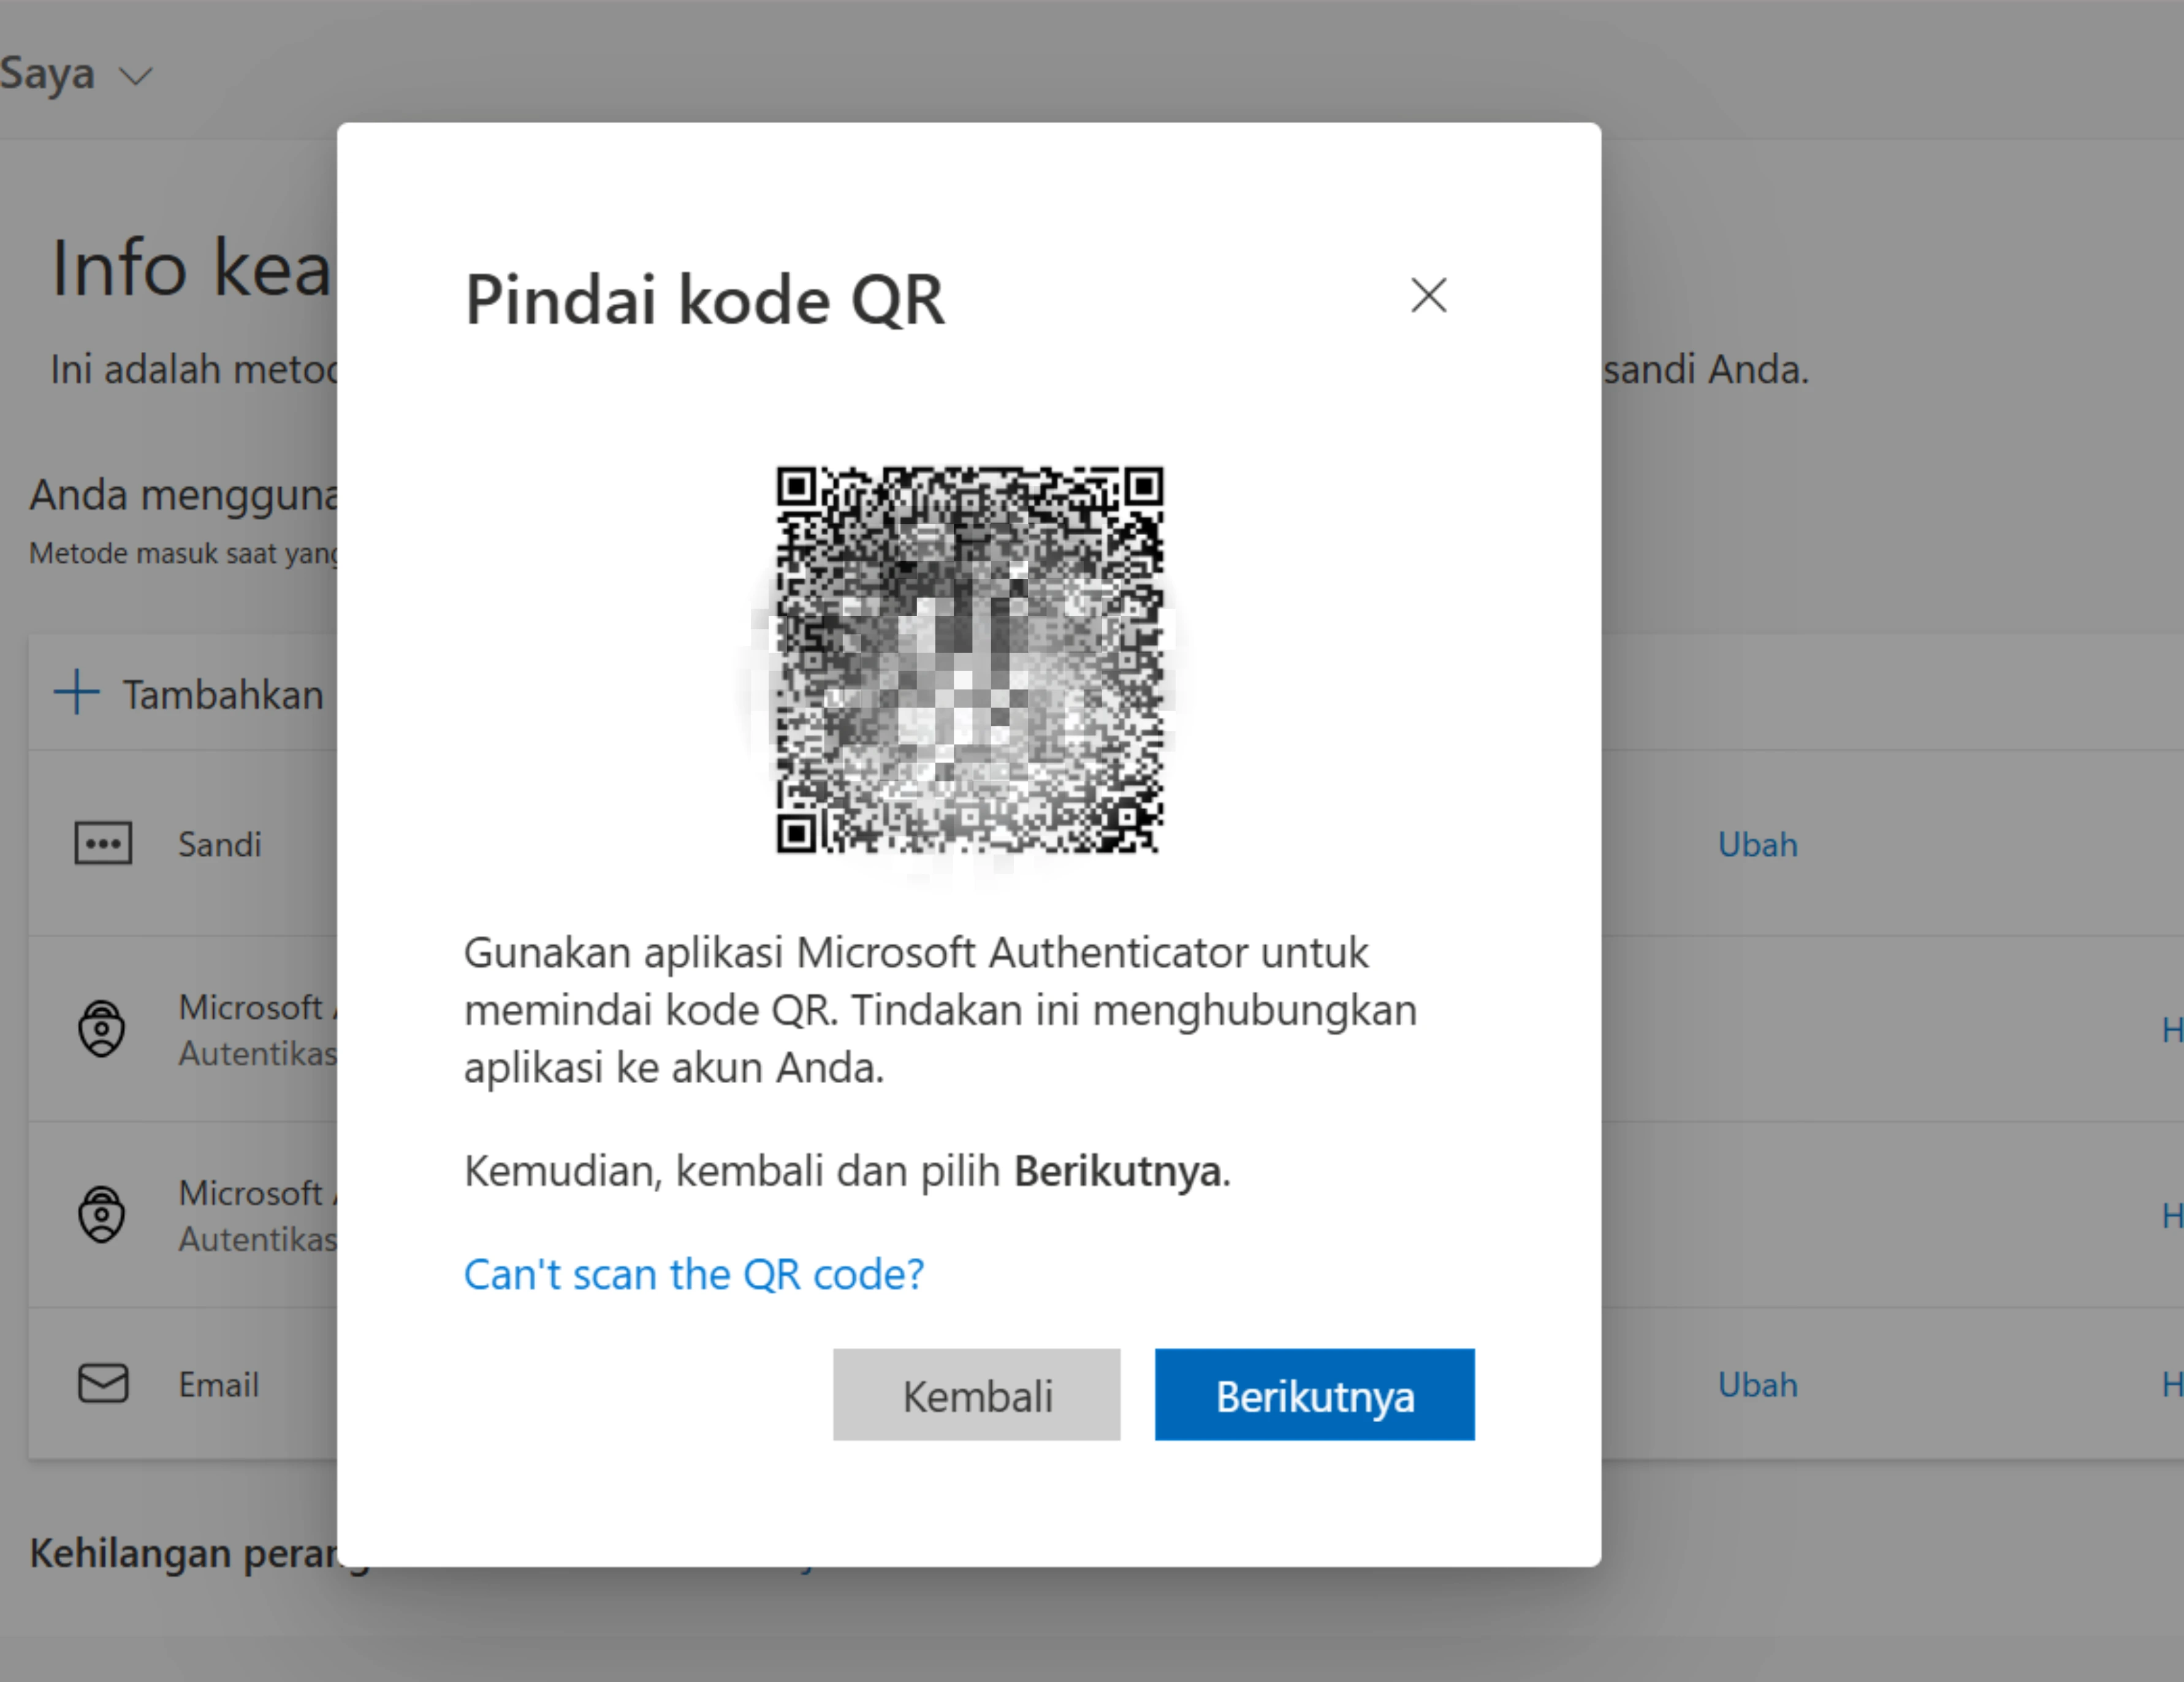Click the second Microsoft Authenticator avatar icon
The image size is (2184, 1682).
[103, 1214]
